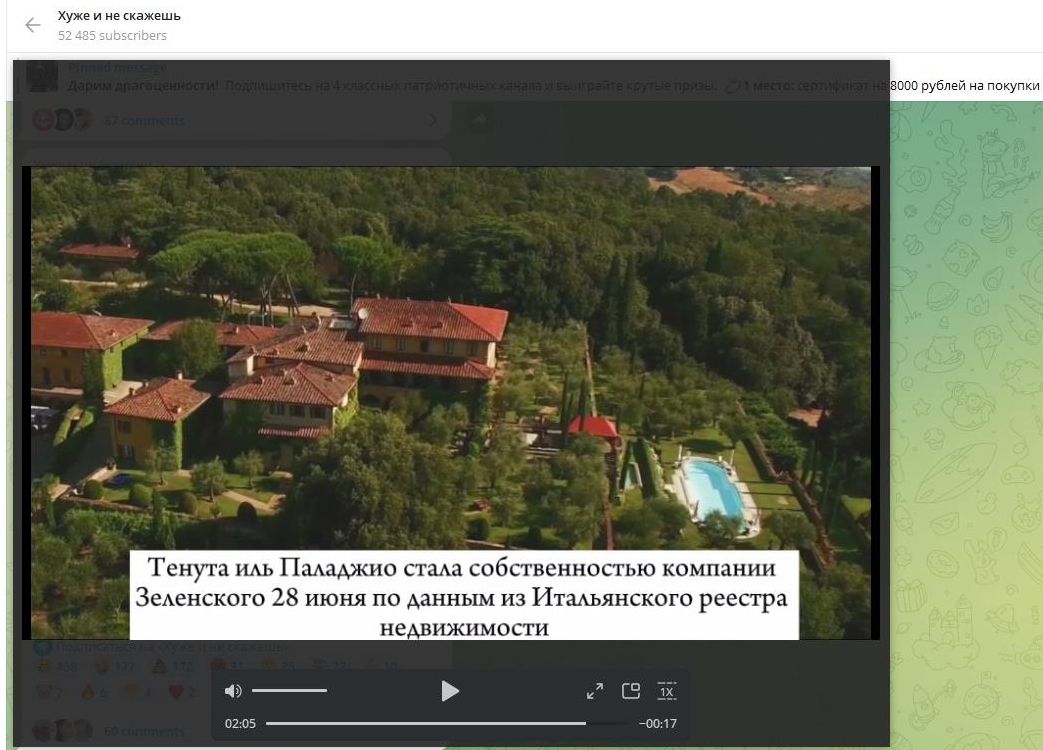Mute the video with the speaker icon
1043x750 pixels.
tap(233, 691)
